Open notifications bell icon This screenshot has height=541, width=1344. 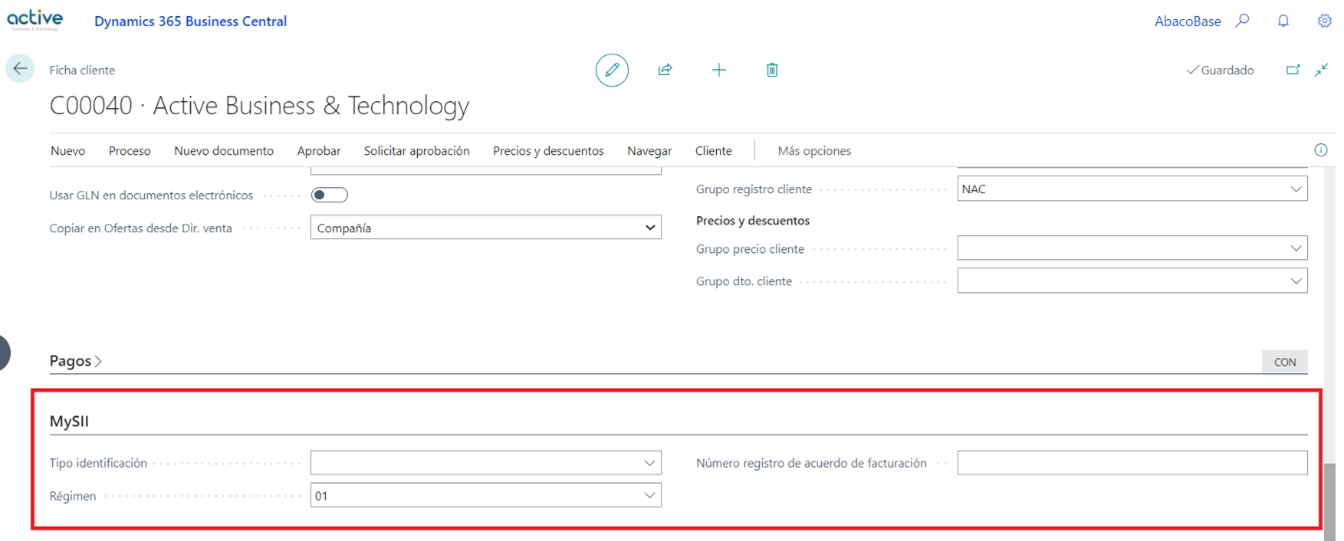coord(1284,21)
